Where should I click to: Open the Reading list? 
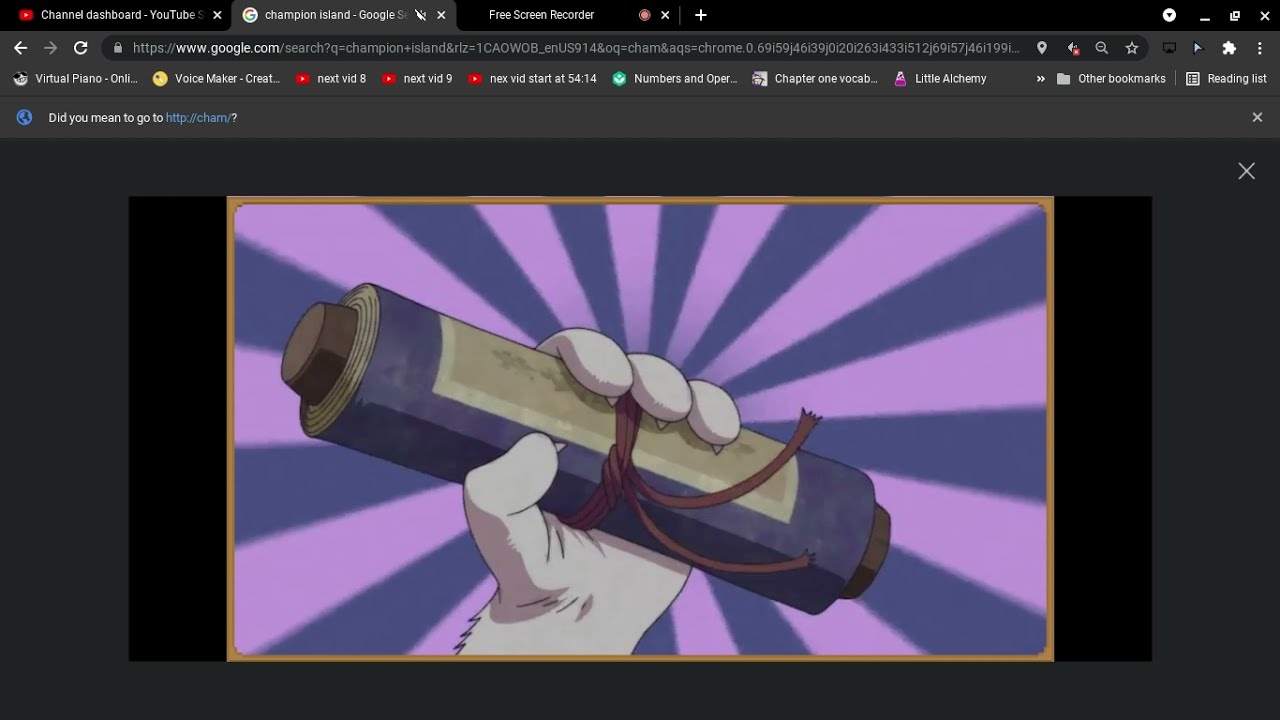pos(1227,78)
